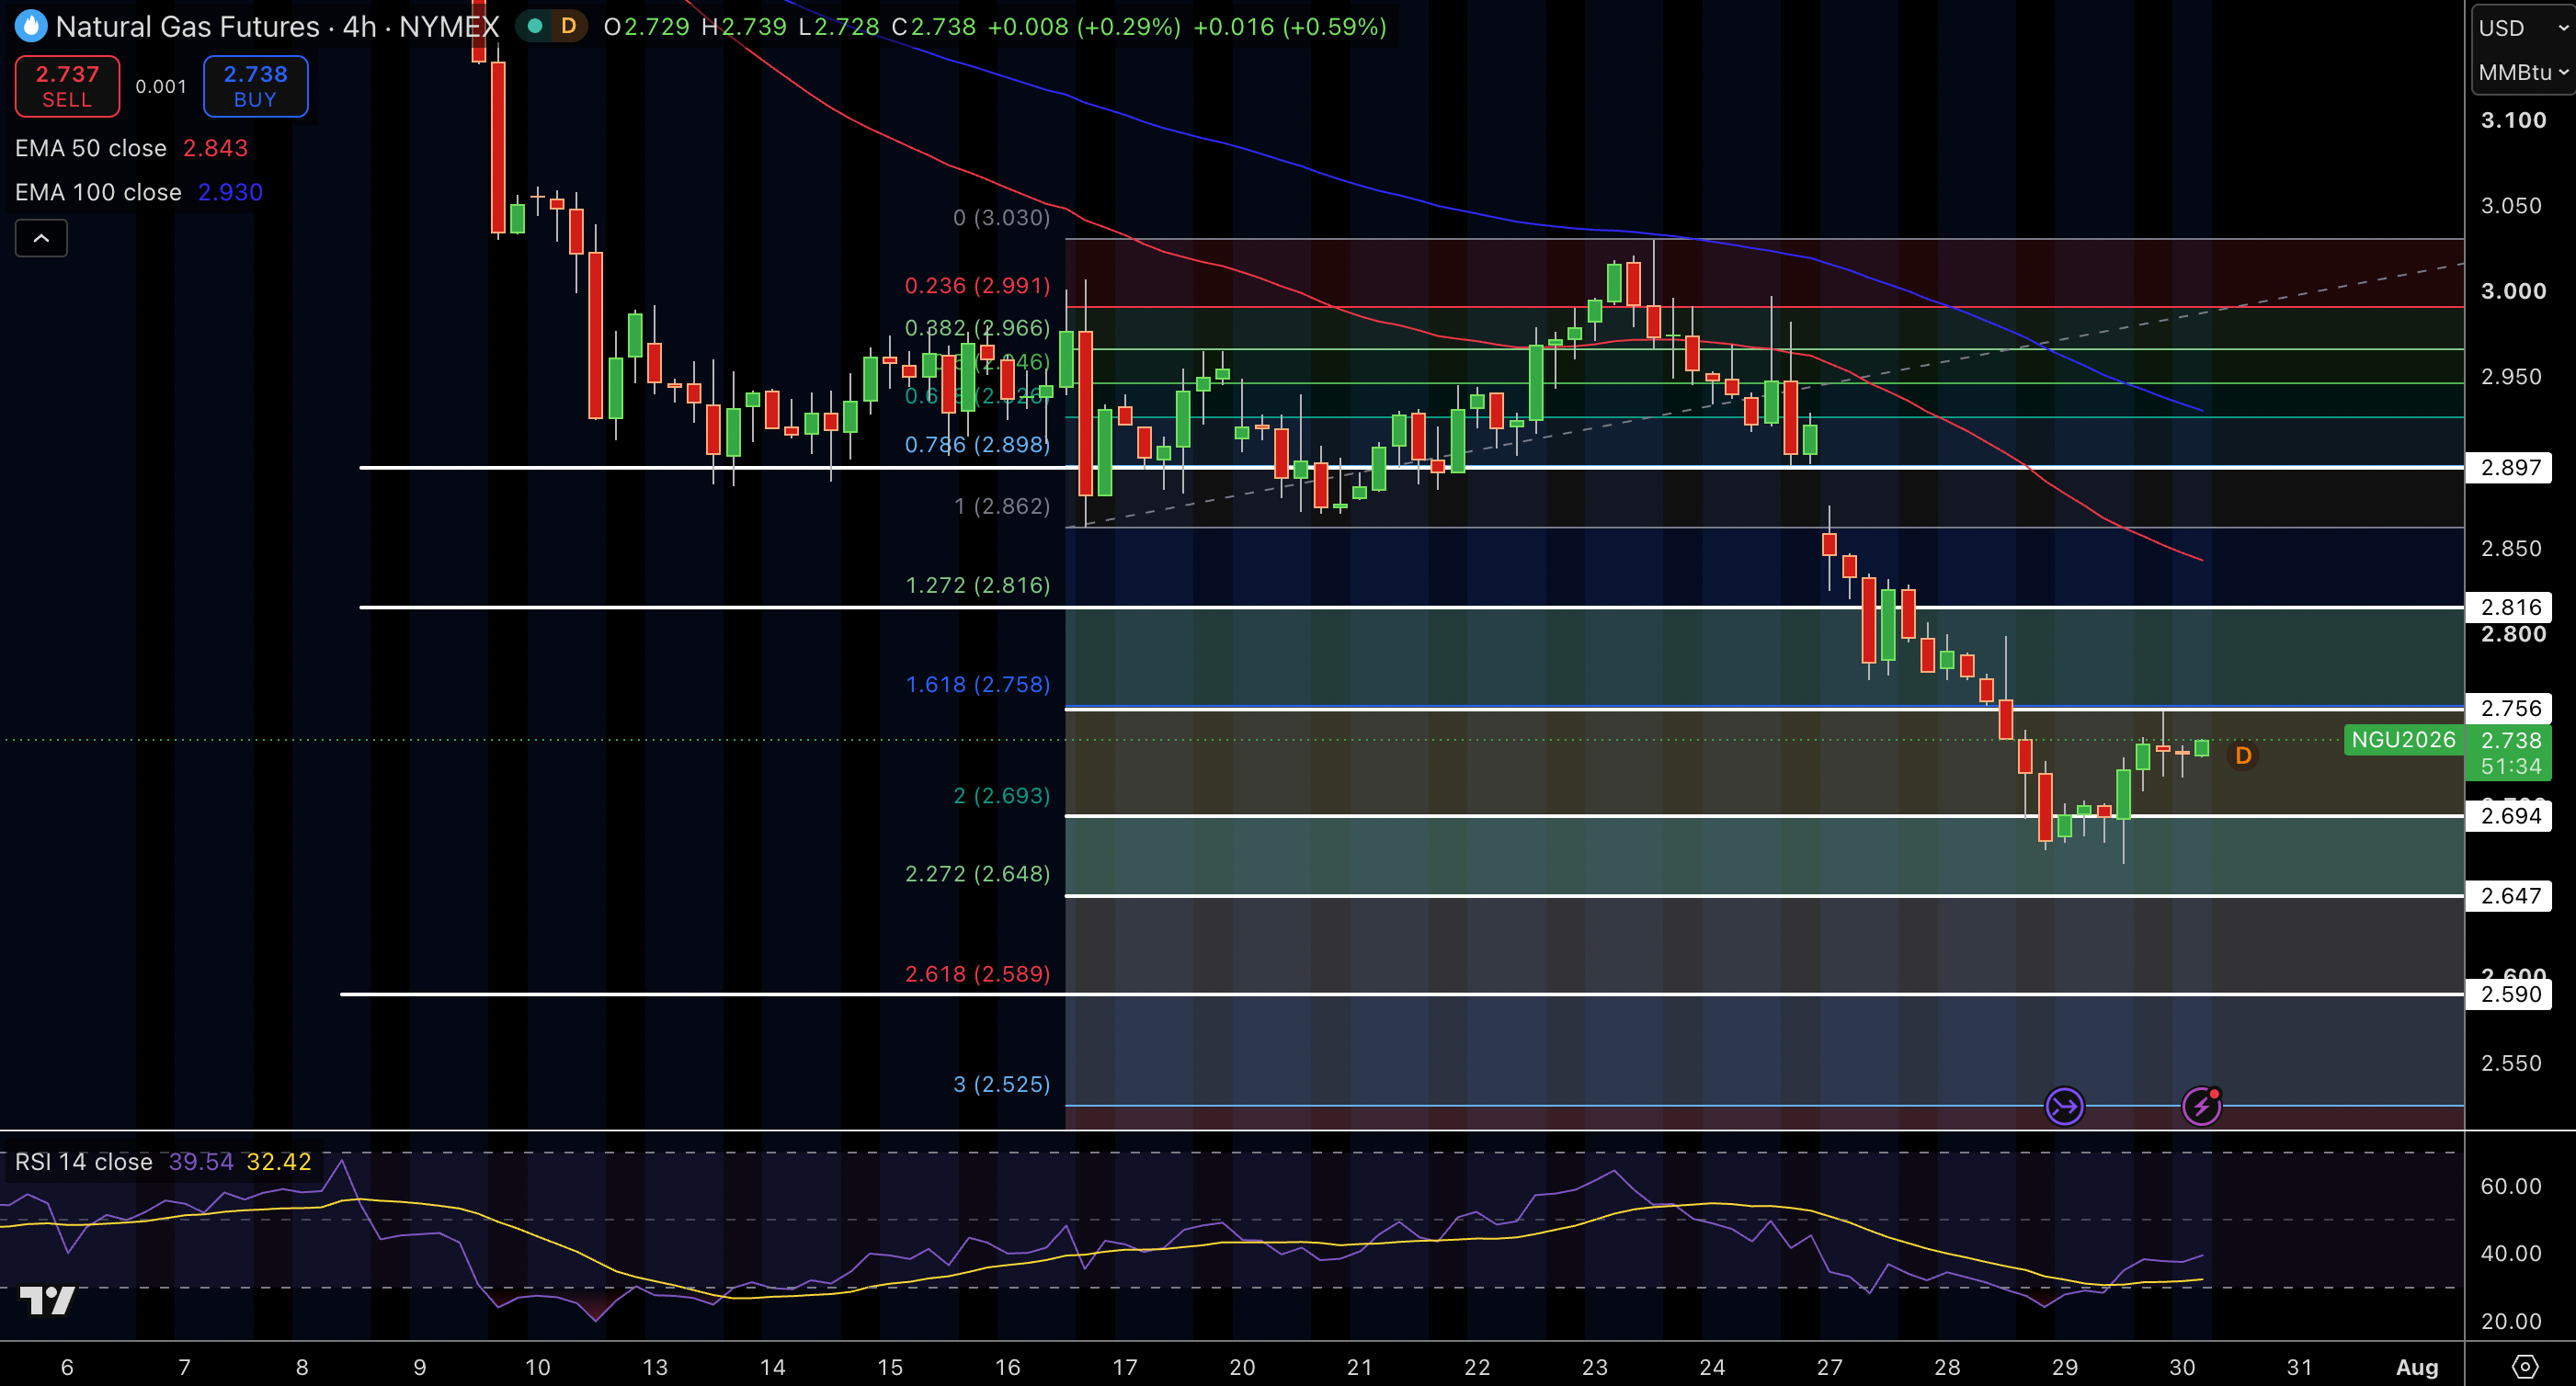Open chart settings gear icon at bottom right
Screen dimensions: 2576x1386
pyautogui.click(x=2525, y=1366)
